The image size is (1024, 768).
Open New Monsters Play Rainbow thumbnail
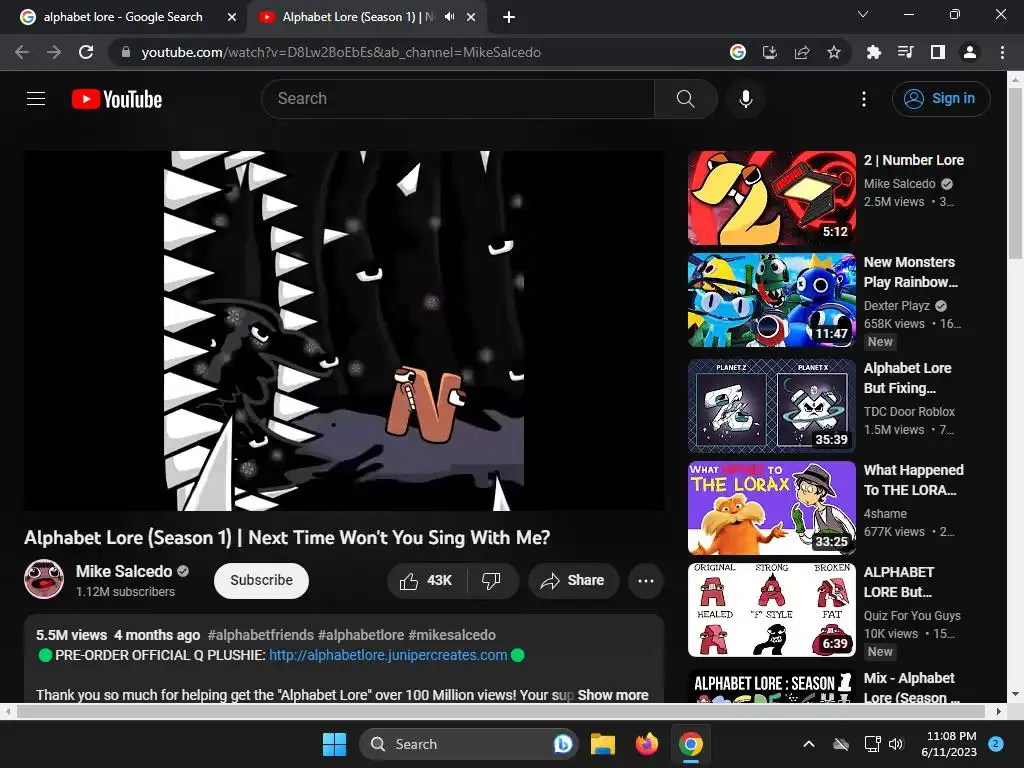pyautogui.click(x=771, y=300)
